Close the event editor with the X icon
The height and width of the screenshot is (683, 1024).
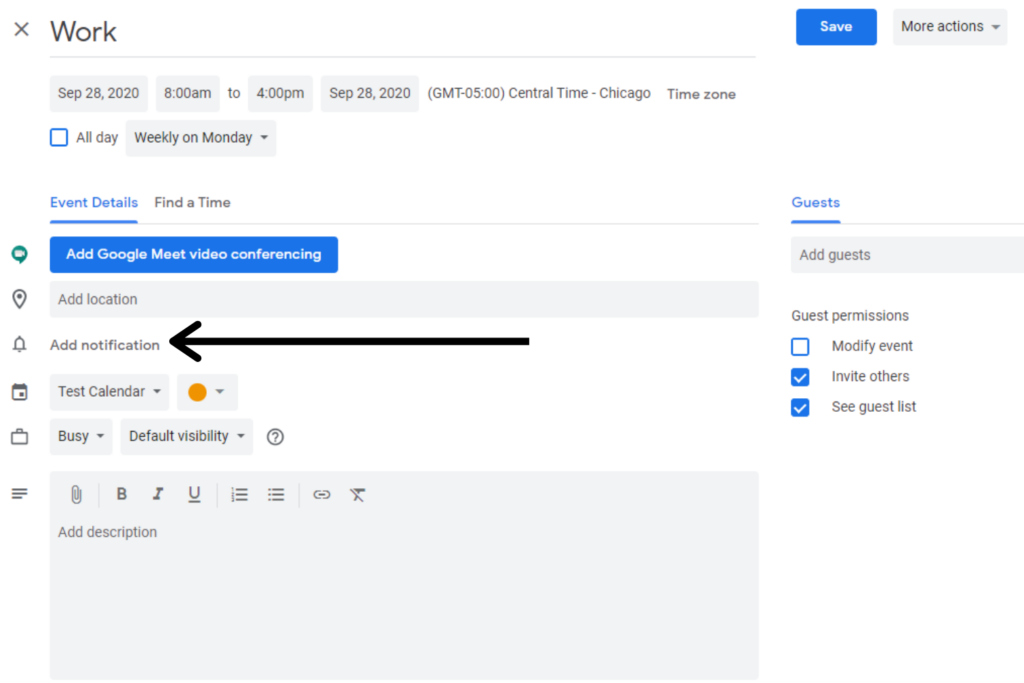[22, 29]
